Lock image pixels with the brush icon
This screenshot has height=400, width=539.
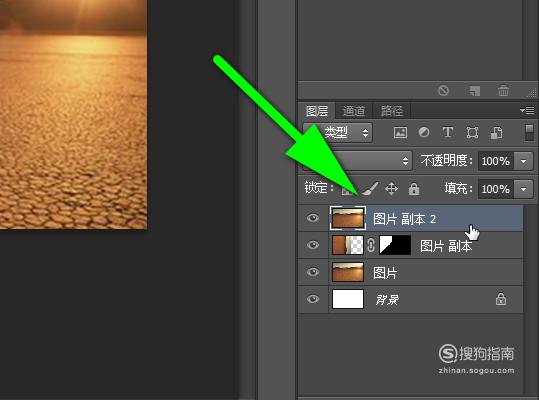370,189
